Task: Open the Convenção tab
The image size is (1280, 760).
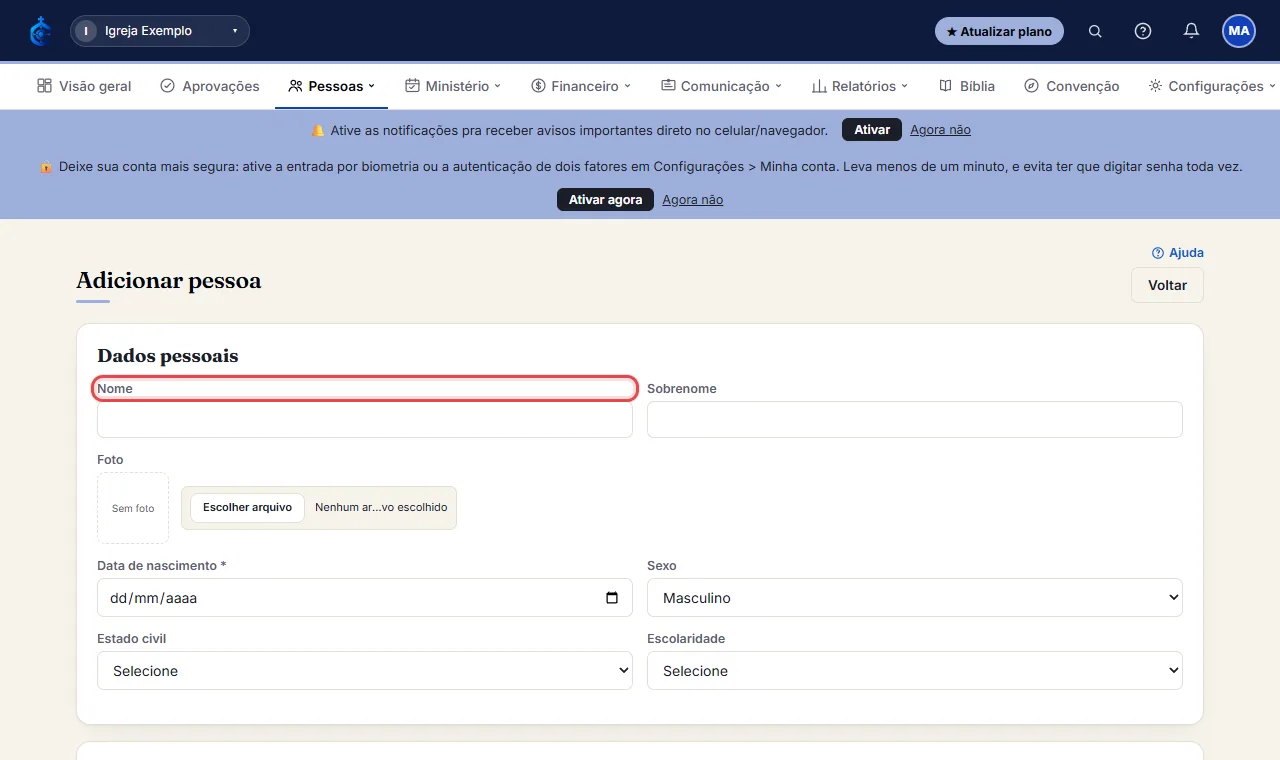Action: (x=1072, y=86)
